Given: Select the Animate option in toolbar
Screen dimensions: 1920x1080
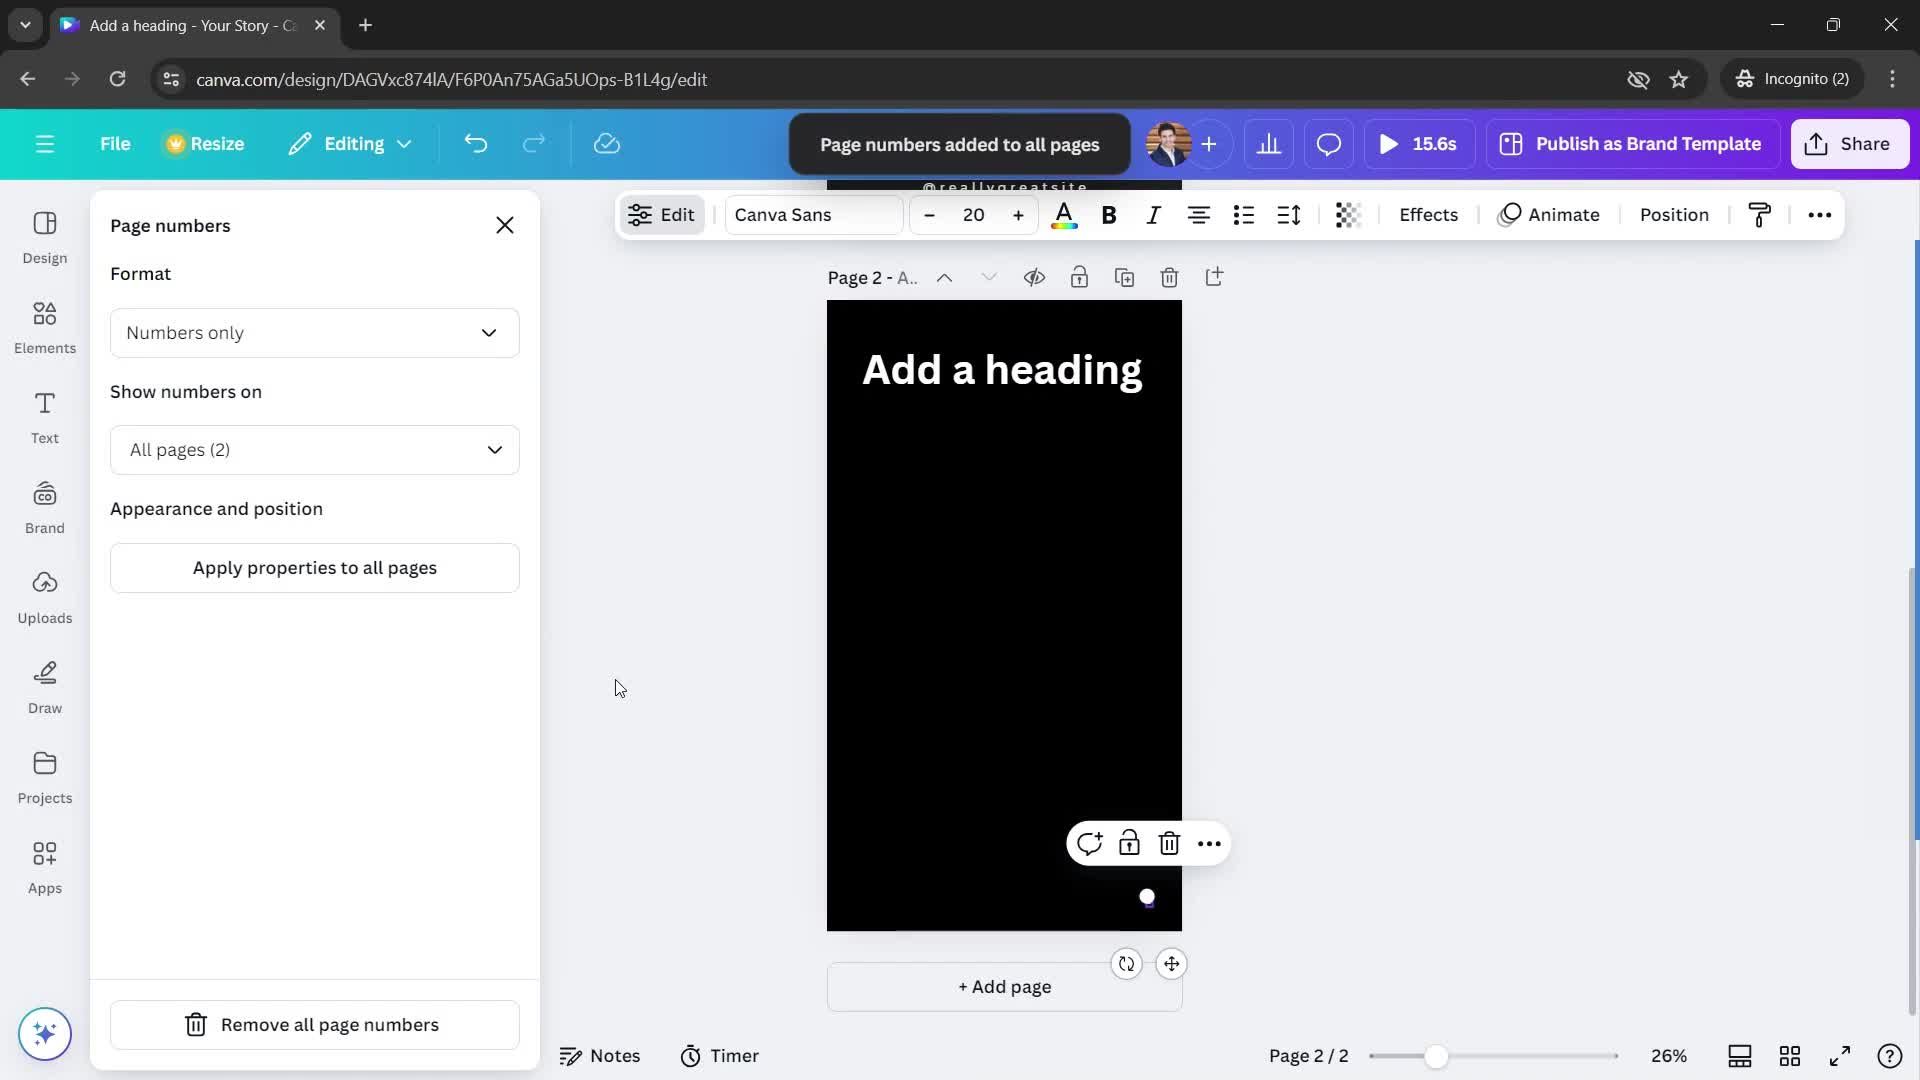Looking at the screenshot, I should 1564,214.
